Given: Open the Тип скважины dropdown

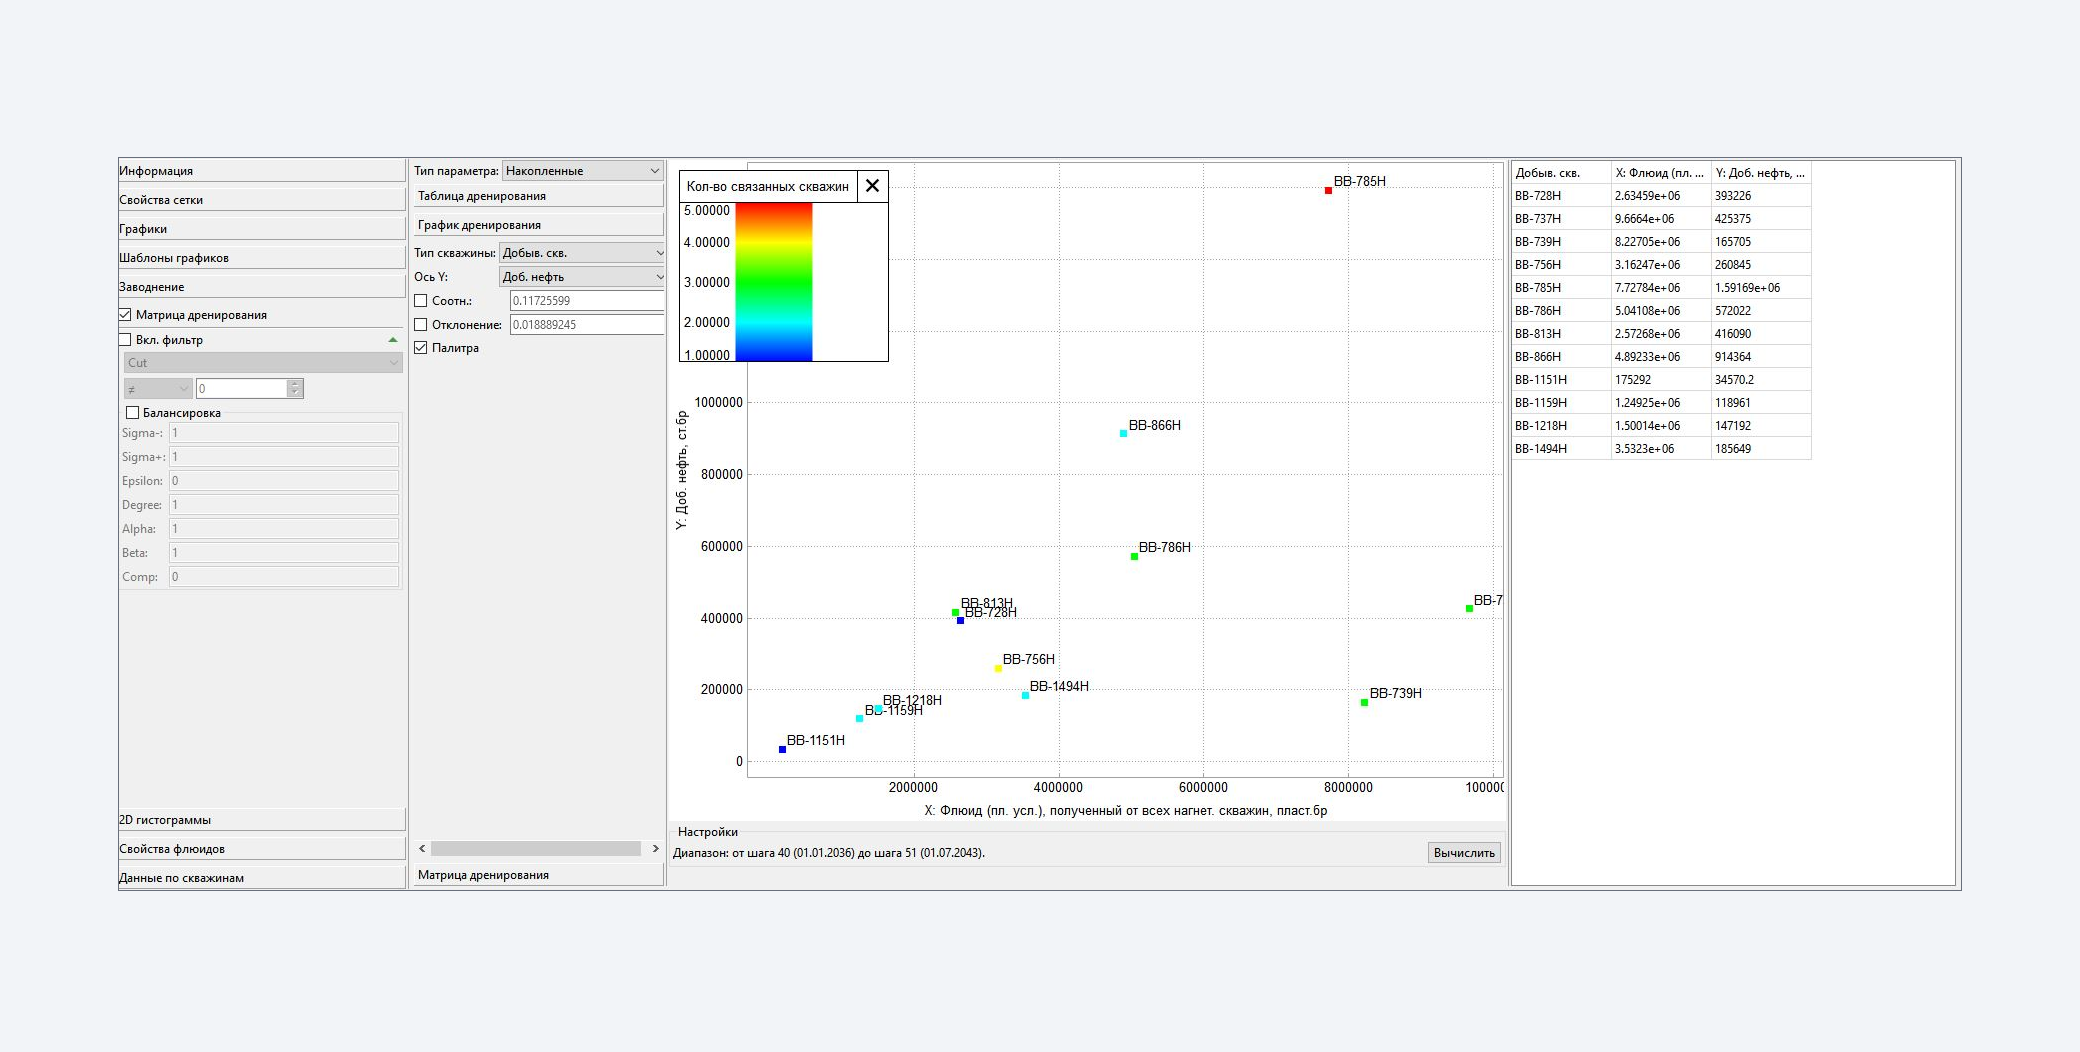Looking at the screenshot, I should (x=581, y=253).
